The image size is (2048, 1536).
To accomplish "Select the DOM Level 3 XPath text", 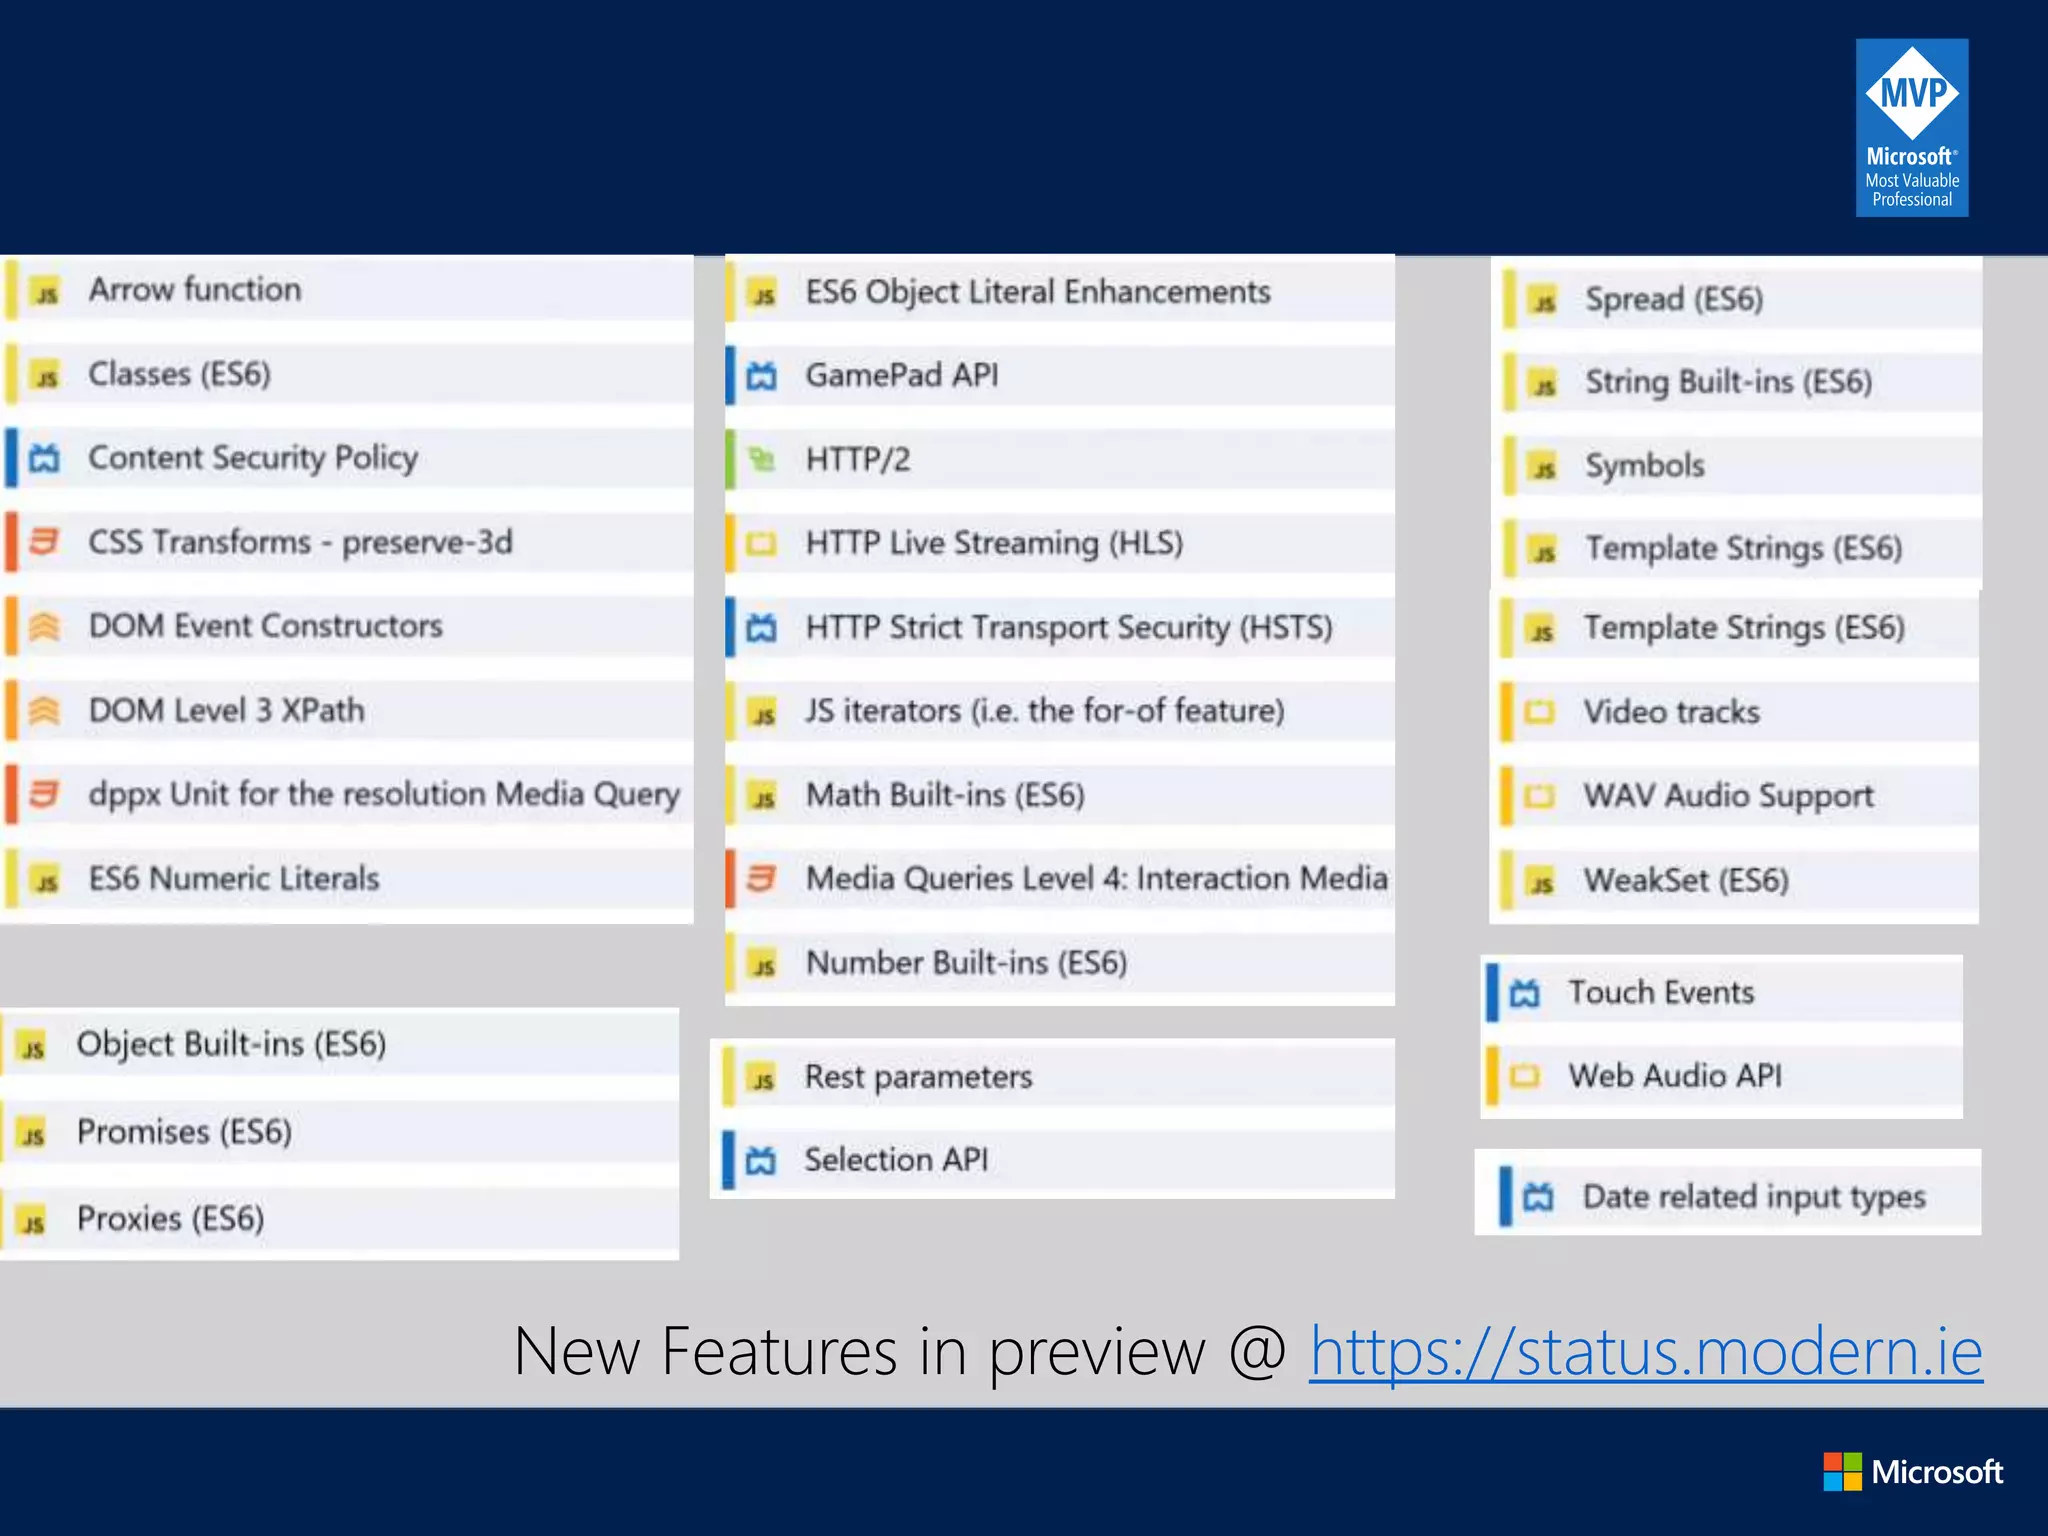I will [227, 710].
